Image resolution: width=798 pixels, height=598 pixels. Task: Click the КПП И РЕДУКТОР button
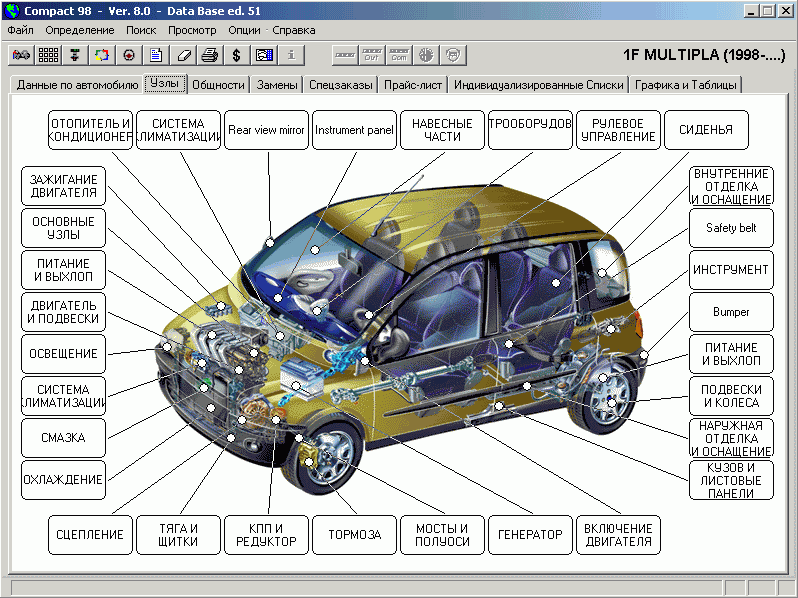[x=266, y=535]
